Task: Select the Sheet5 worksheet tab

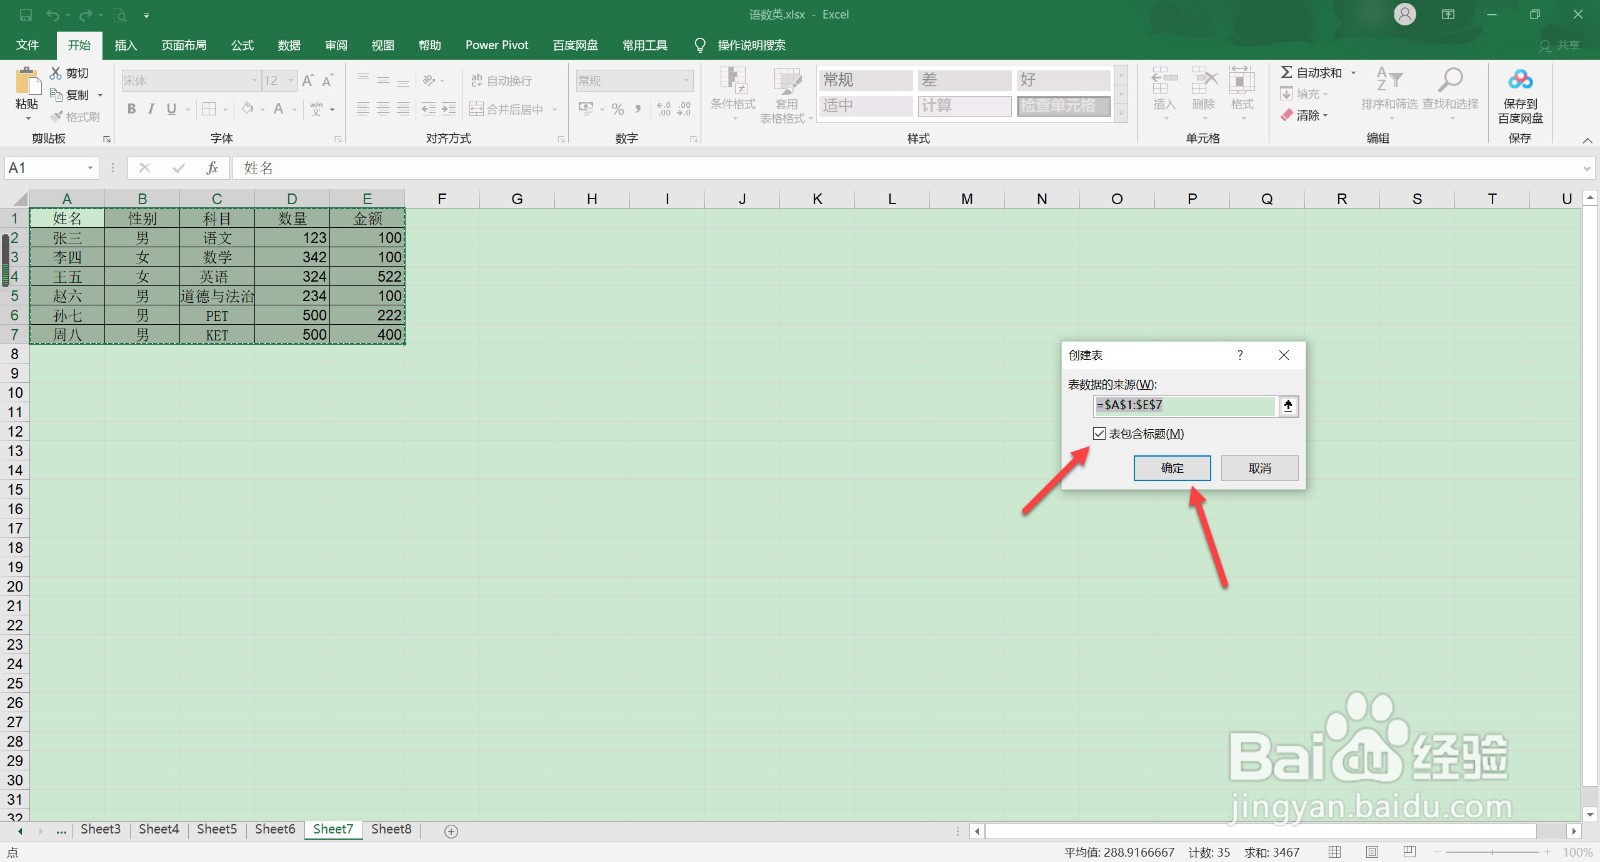Action: [x=217, y=830]
